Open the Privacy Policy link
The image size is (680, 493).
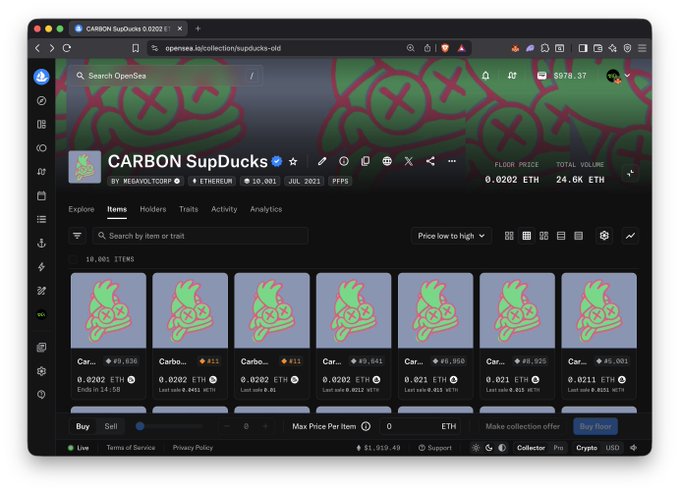click(193, 447)
